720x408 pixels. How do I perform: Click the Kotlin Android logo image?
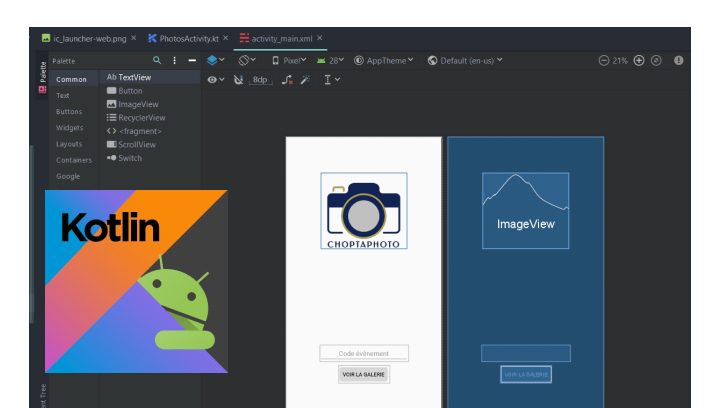pyautogui.click(x=136, y=281)
